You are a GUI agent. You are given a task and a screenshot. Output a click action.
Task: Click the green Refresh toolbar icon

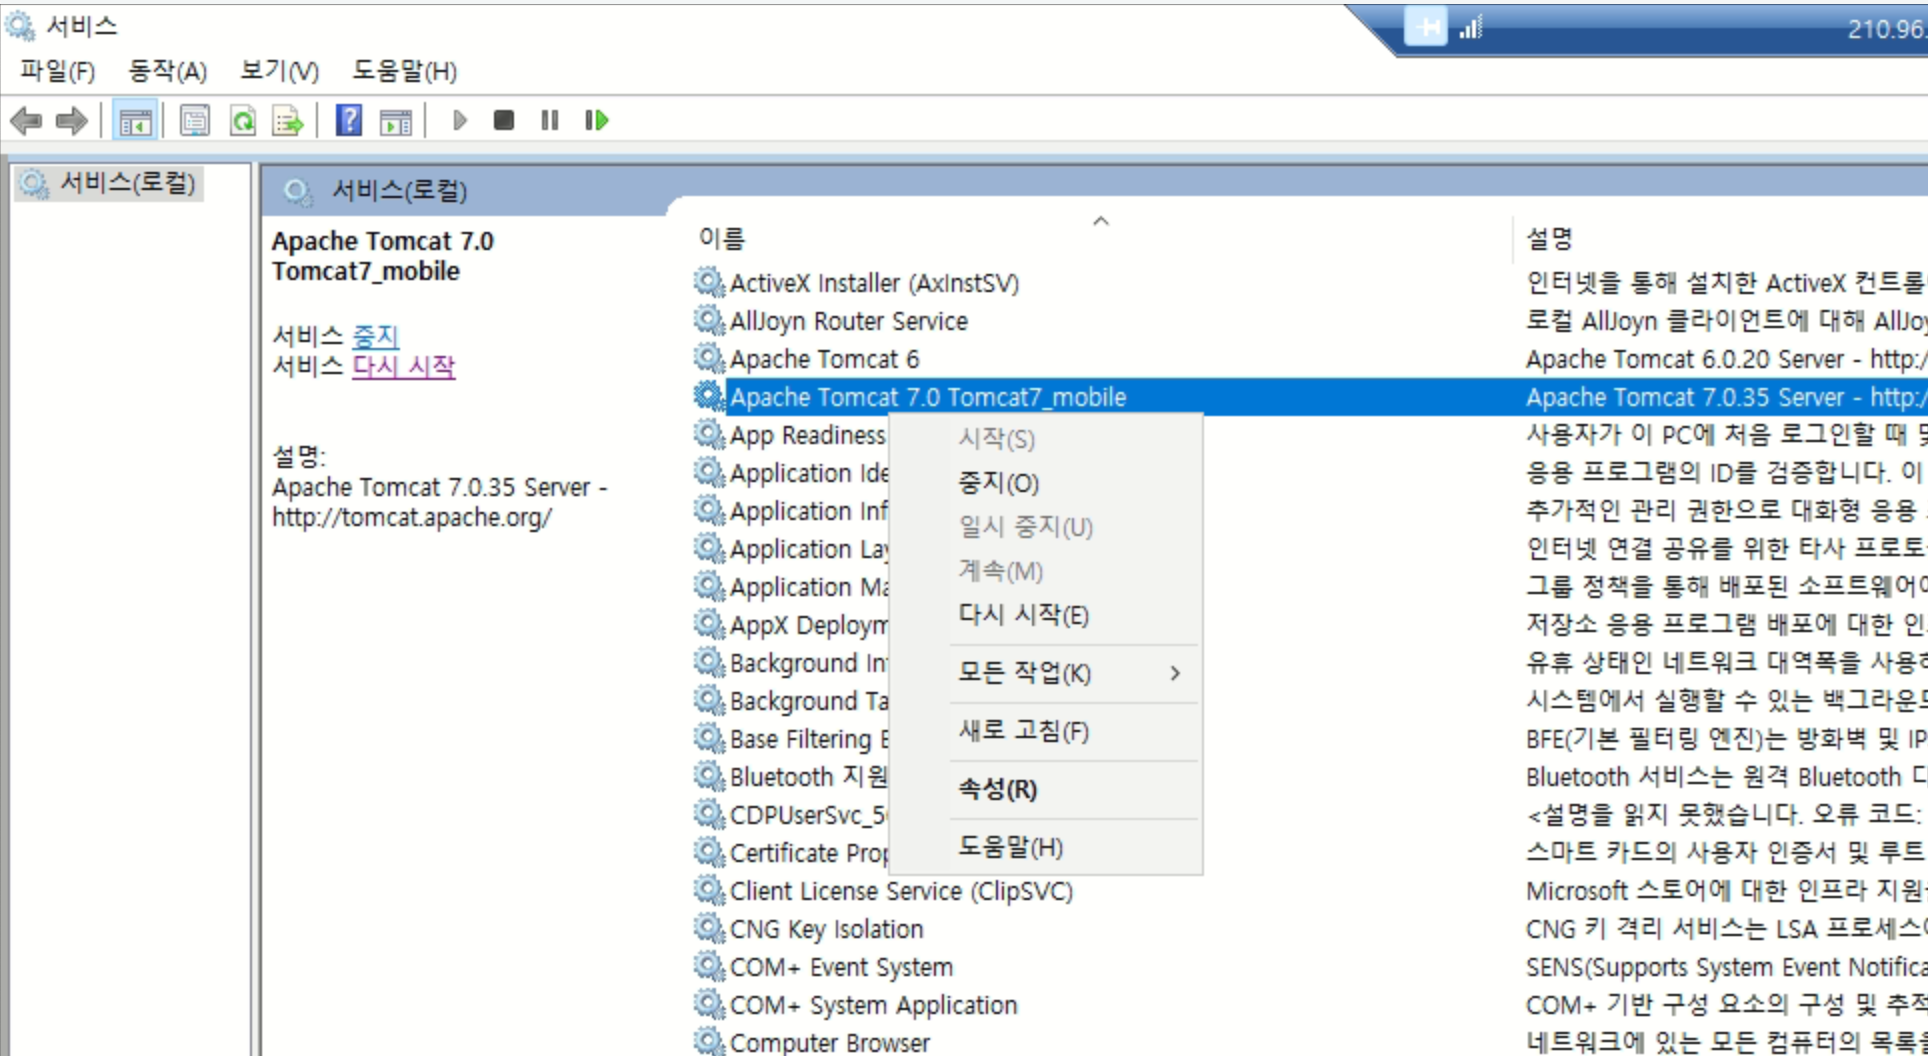coord(243,121)
